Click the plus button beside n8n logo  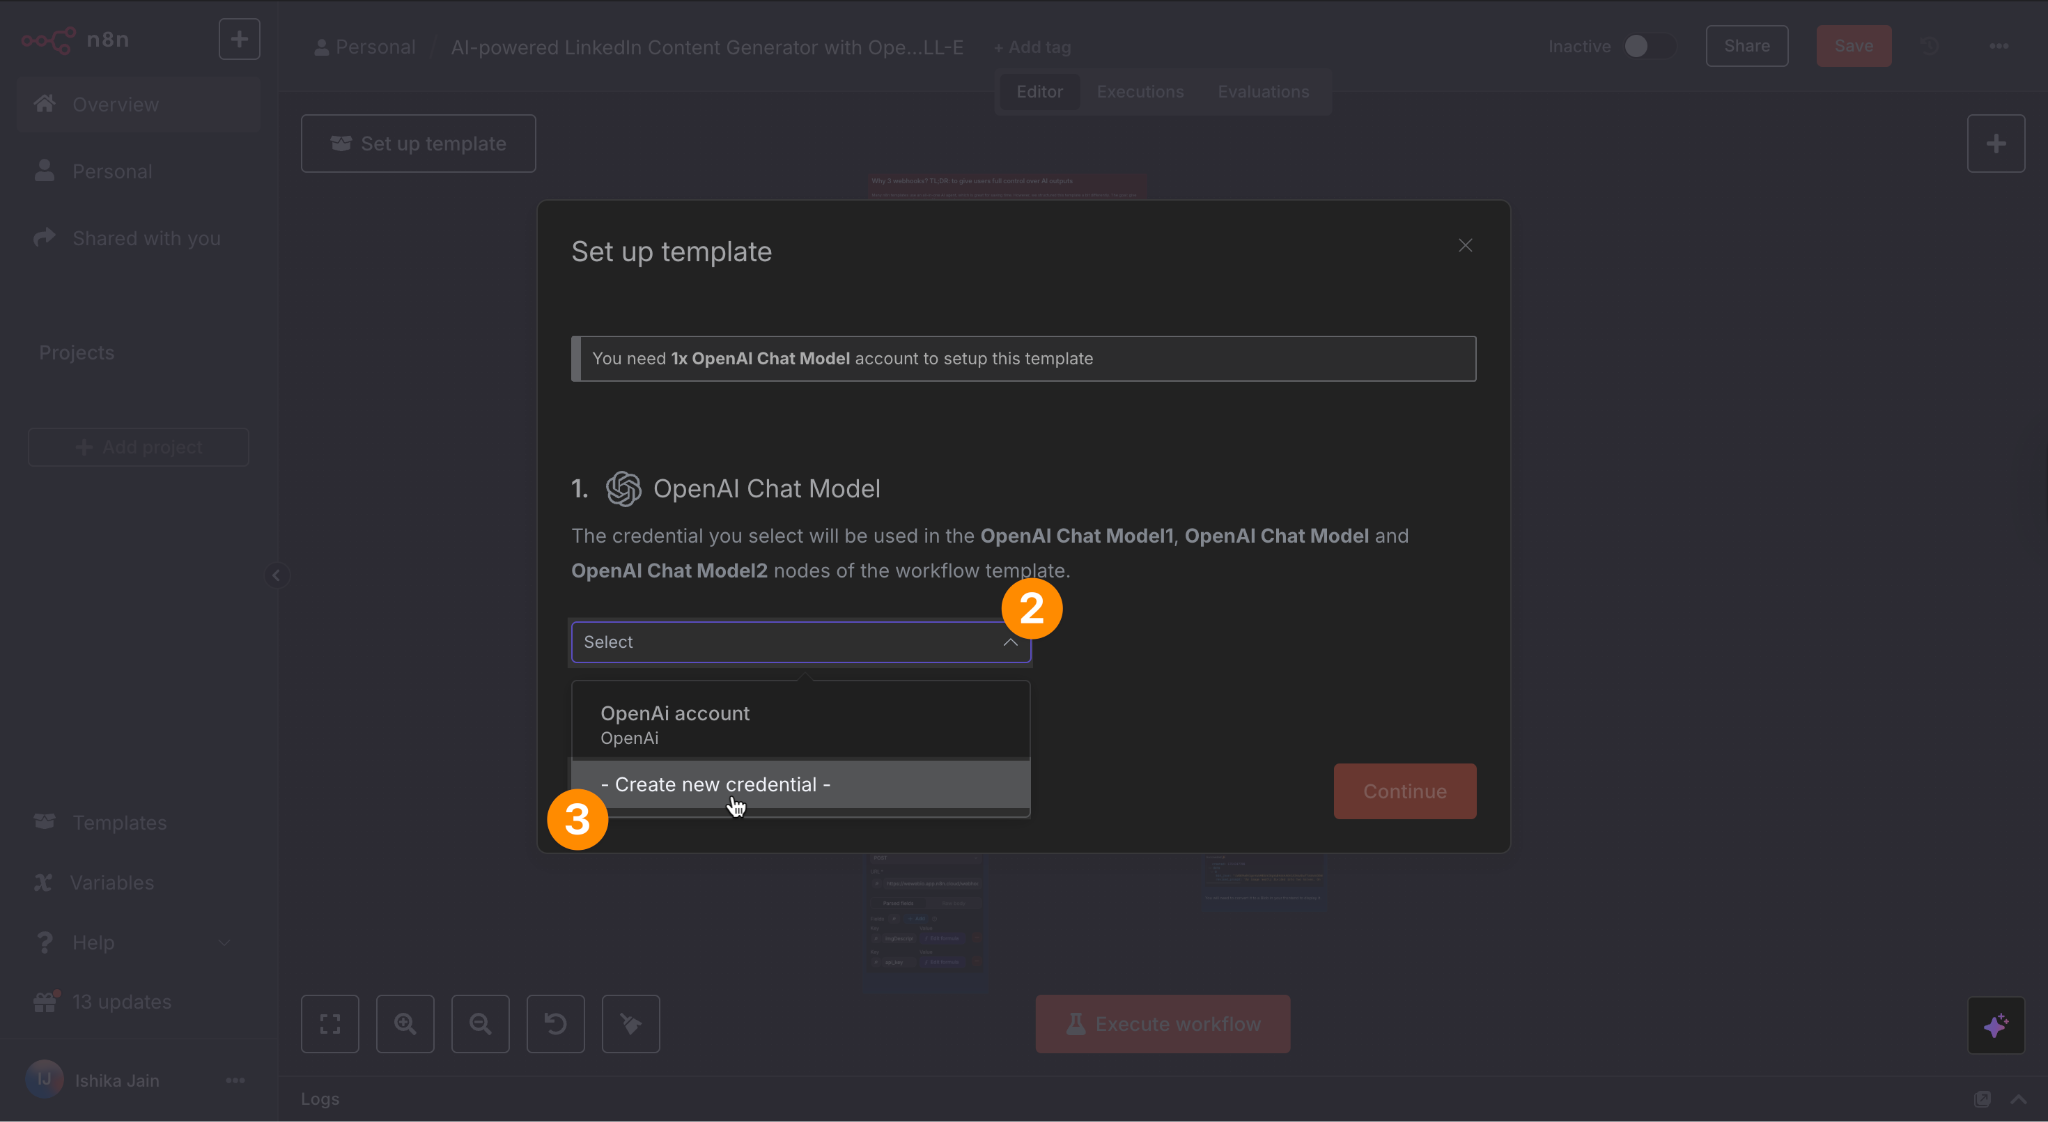click(239, 39)
